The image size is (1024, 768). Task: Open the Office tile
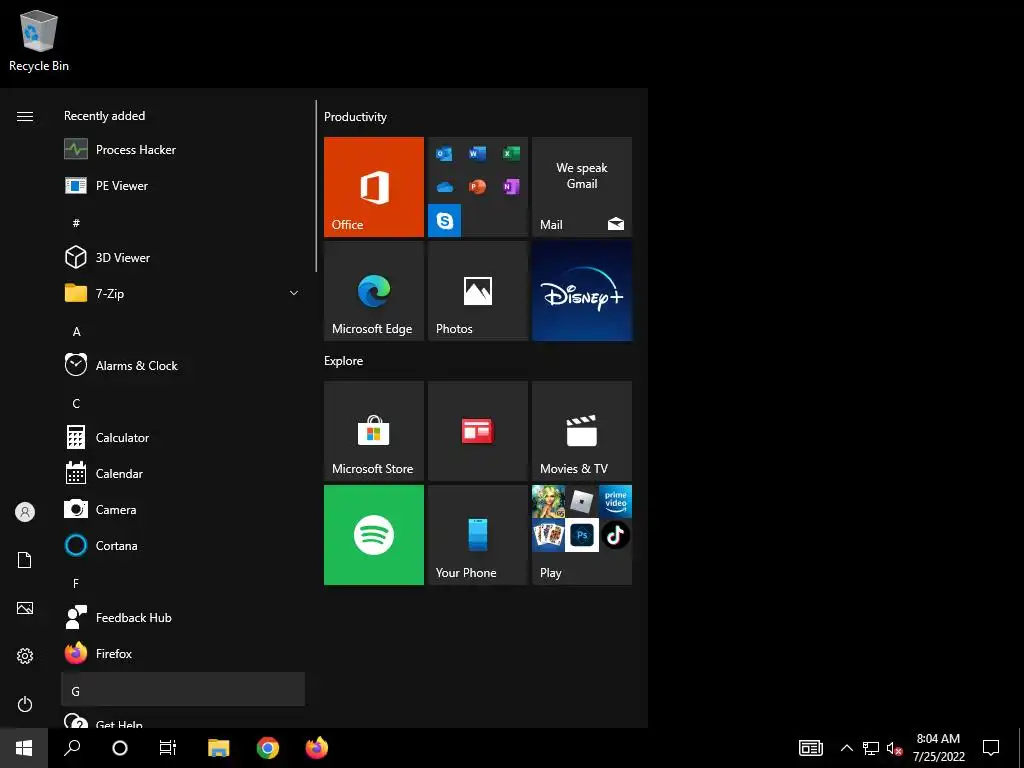(x=374, y=187)
